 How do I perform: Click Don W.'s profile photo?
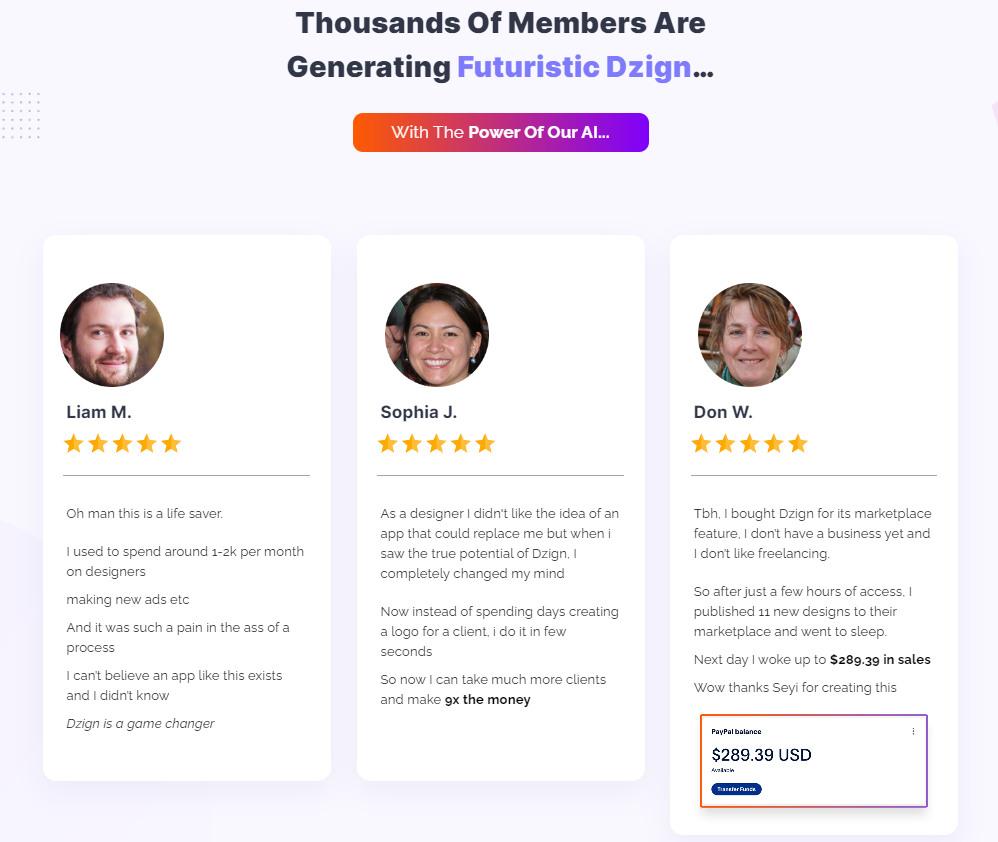750,335
